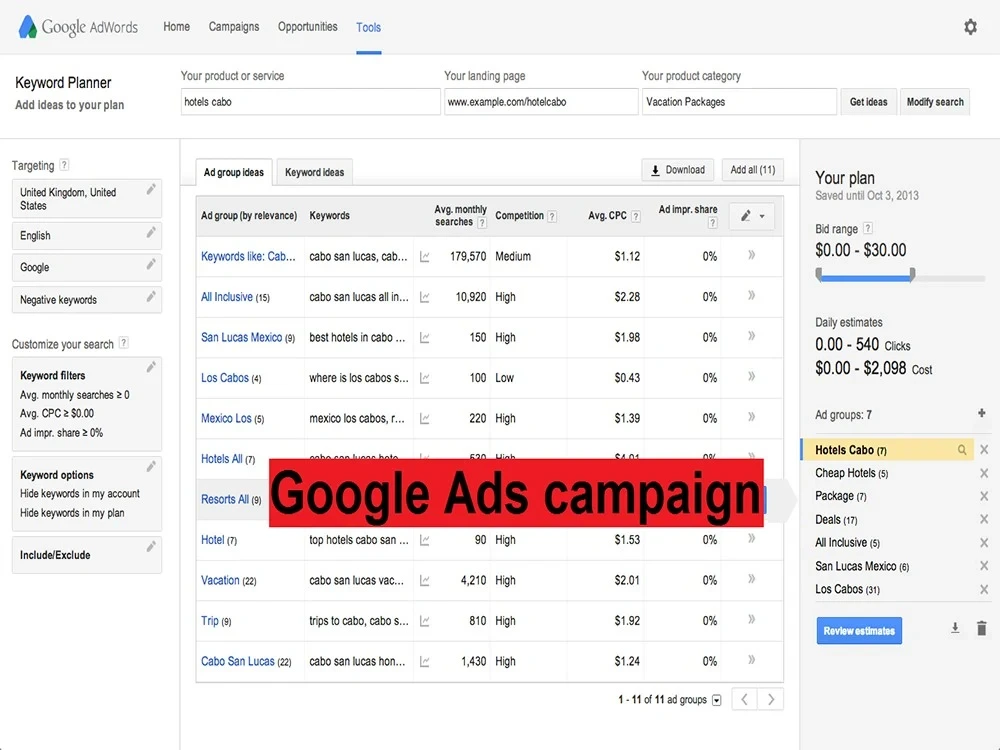Show trend chart for Keywords like: Cab row
This screenshot has width=1000, height=750.
pos(425,256)
